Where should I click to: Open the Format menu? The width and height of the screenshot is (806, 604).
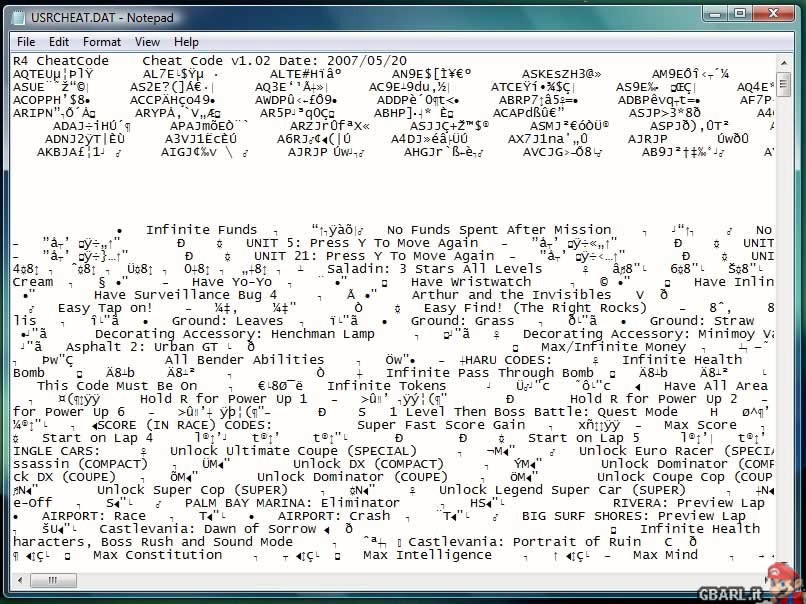coord(102,42)
